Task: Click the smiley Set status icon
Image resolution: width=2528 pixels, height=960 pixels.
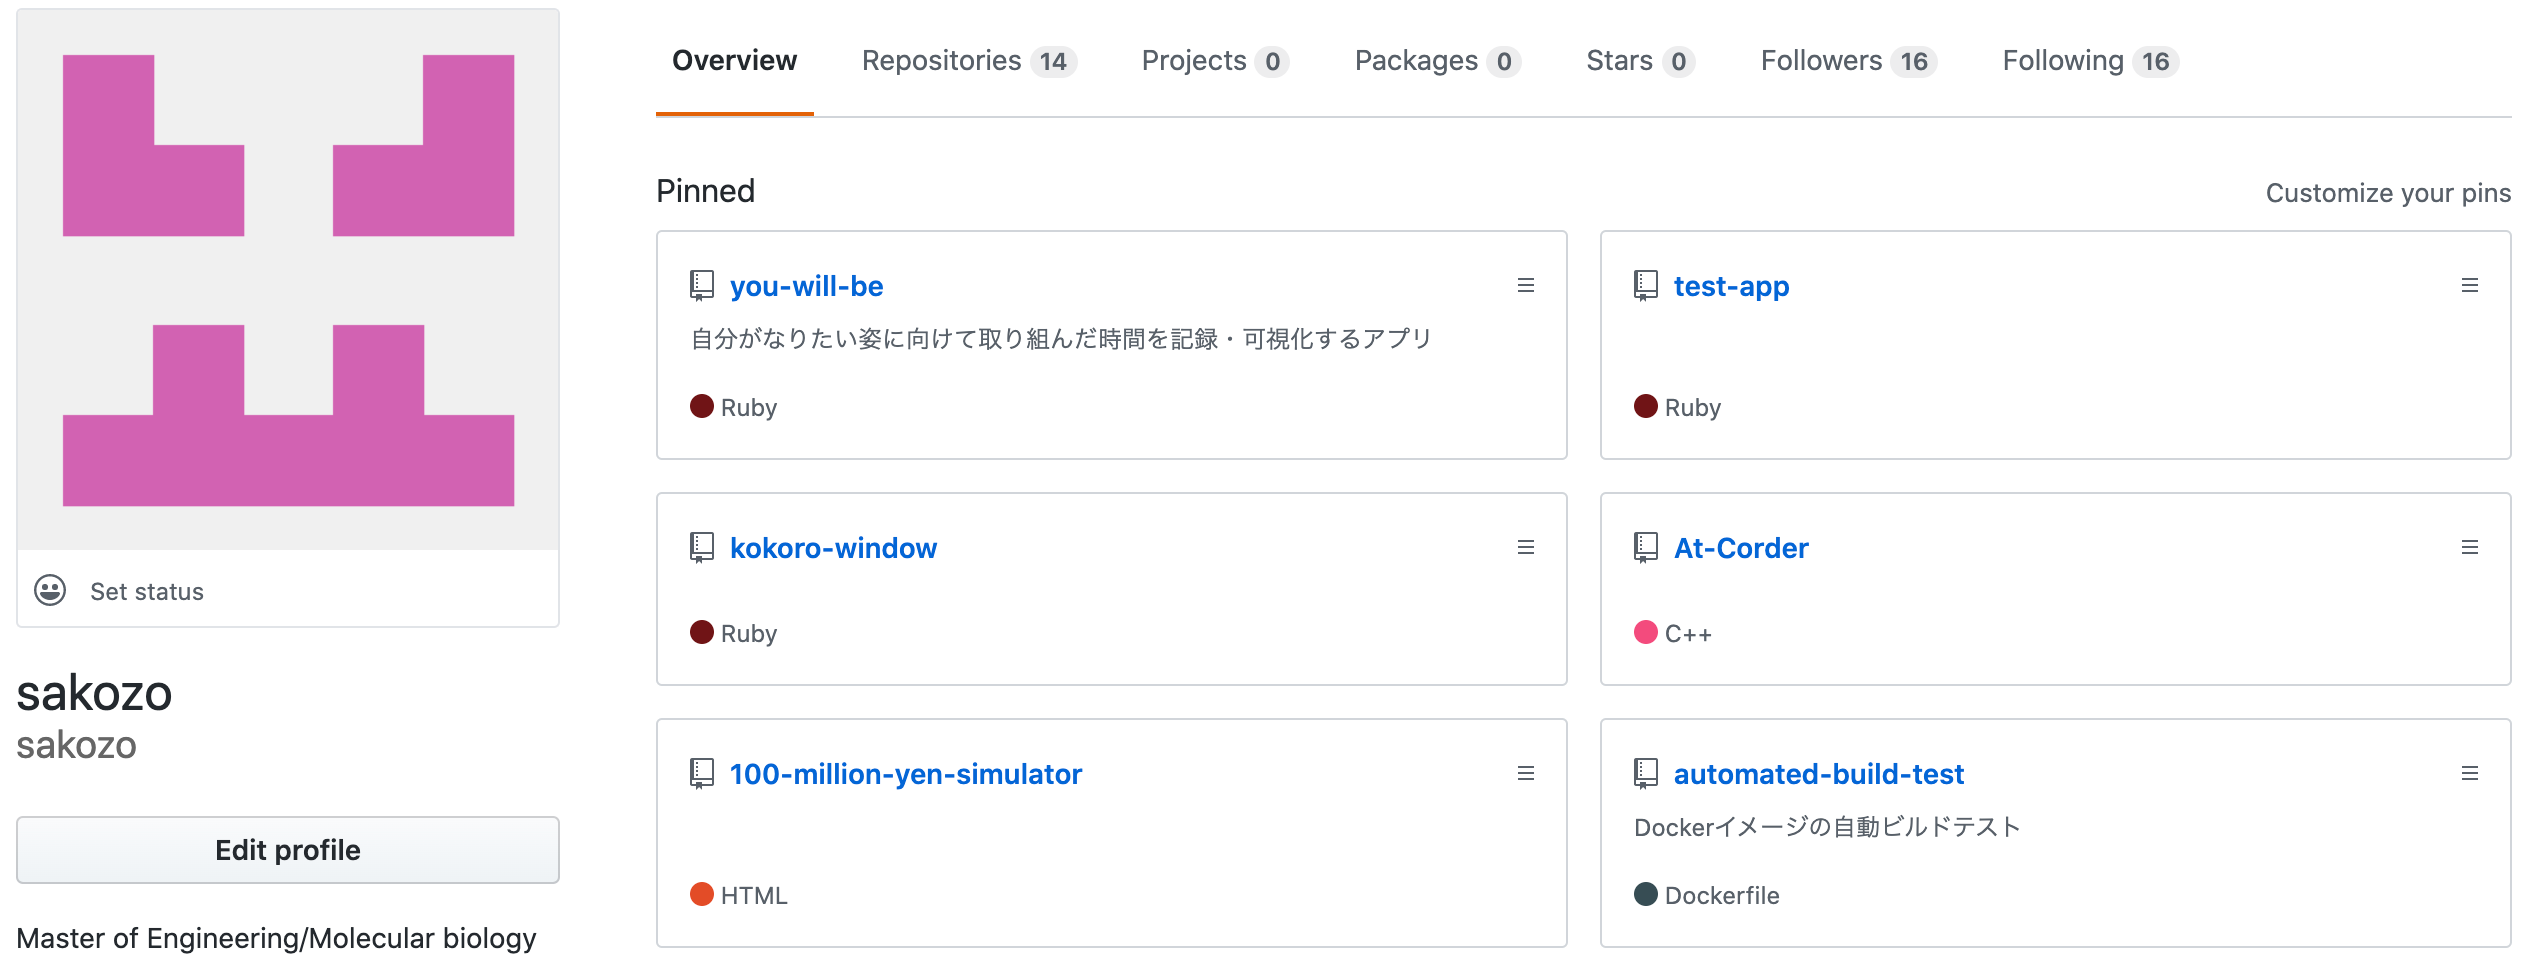Action: pos(50,590)
